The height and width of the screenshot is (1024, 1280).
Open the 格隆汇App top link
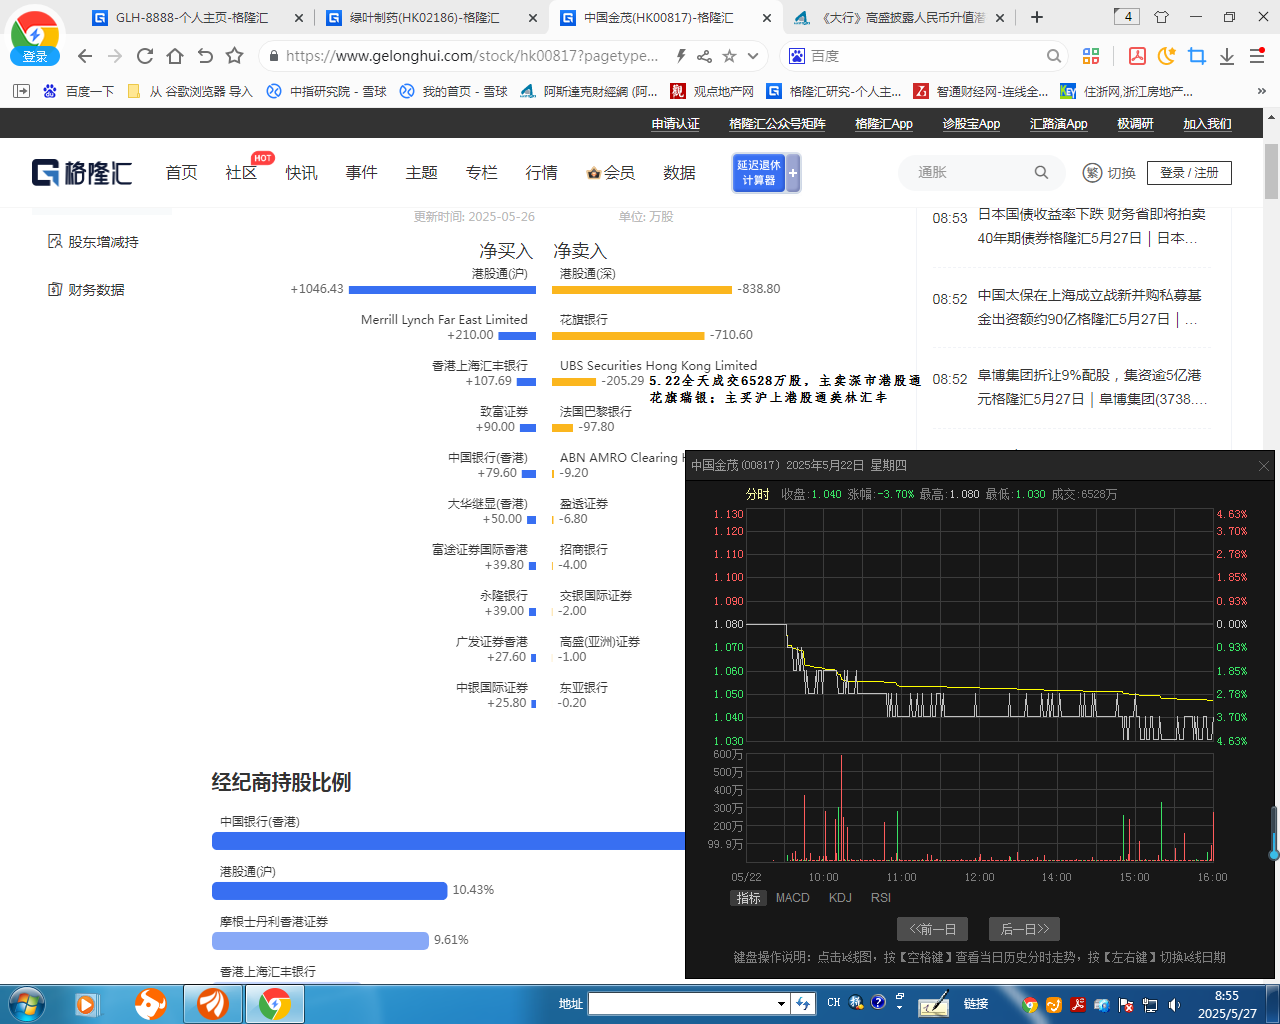[884, 124]
